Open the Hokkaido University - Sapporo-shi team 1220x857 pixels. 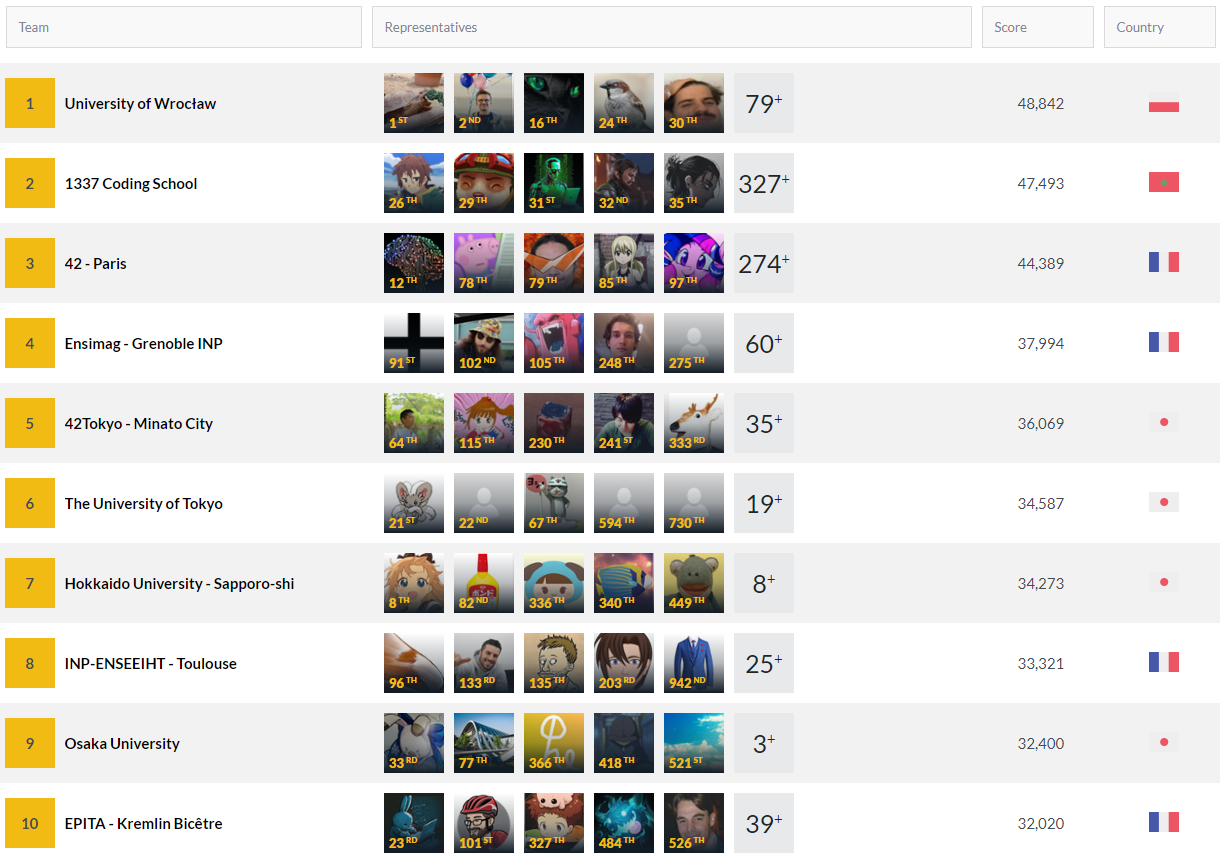click(x=180, y=583)
